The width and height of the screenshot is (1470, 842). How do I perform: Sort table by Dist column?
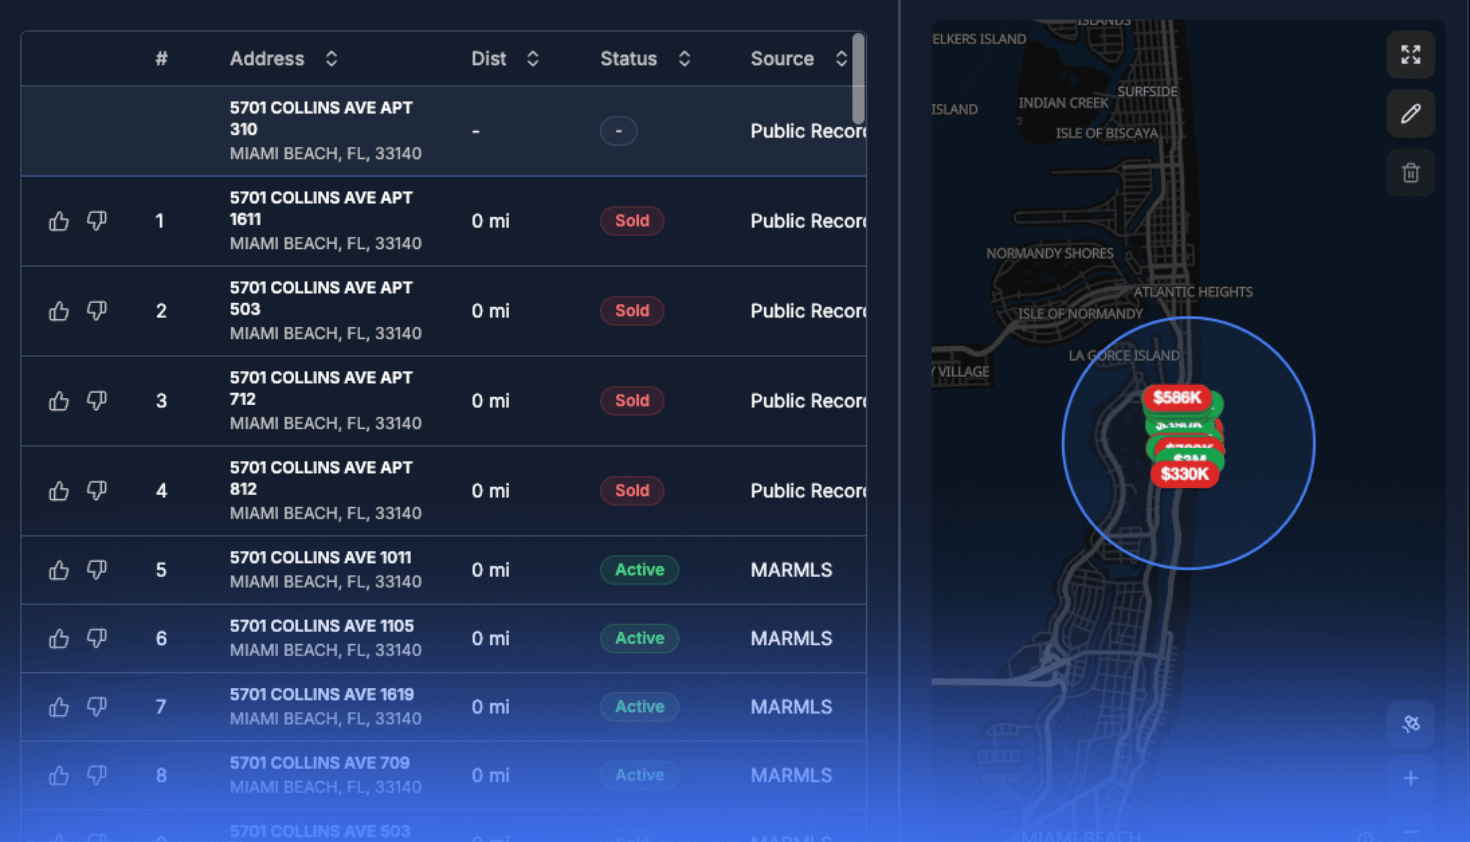(x=533, y=59)
